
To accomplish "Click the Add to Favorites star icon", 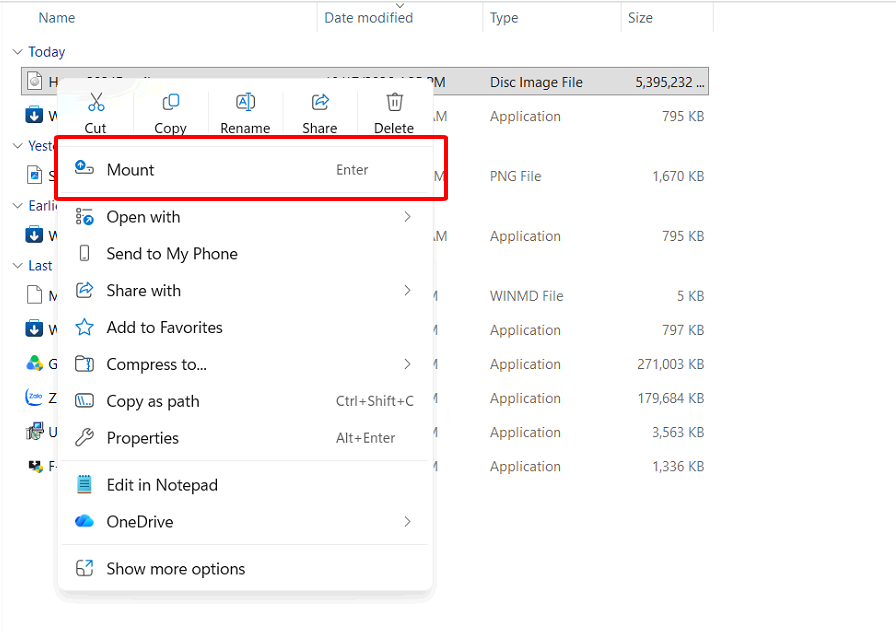I will (85, 327).
